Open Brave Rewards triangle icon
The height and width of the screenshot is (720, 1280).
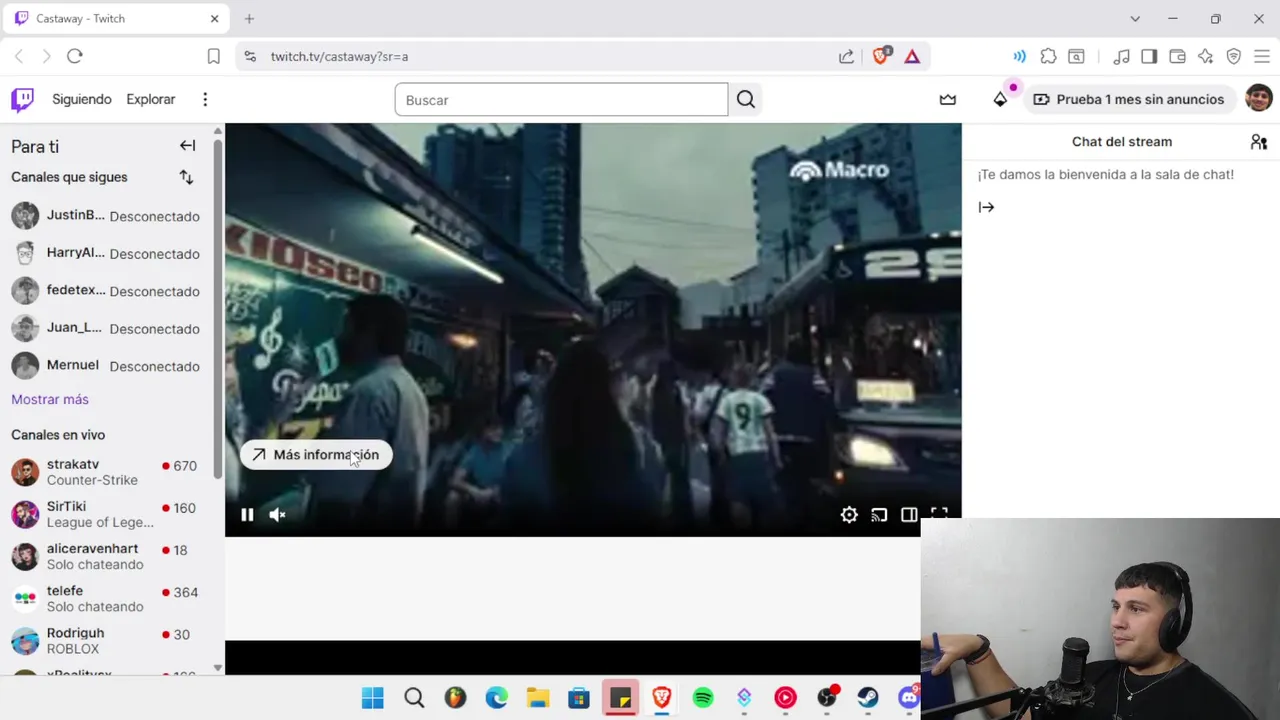point(912,56)
